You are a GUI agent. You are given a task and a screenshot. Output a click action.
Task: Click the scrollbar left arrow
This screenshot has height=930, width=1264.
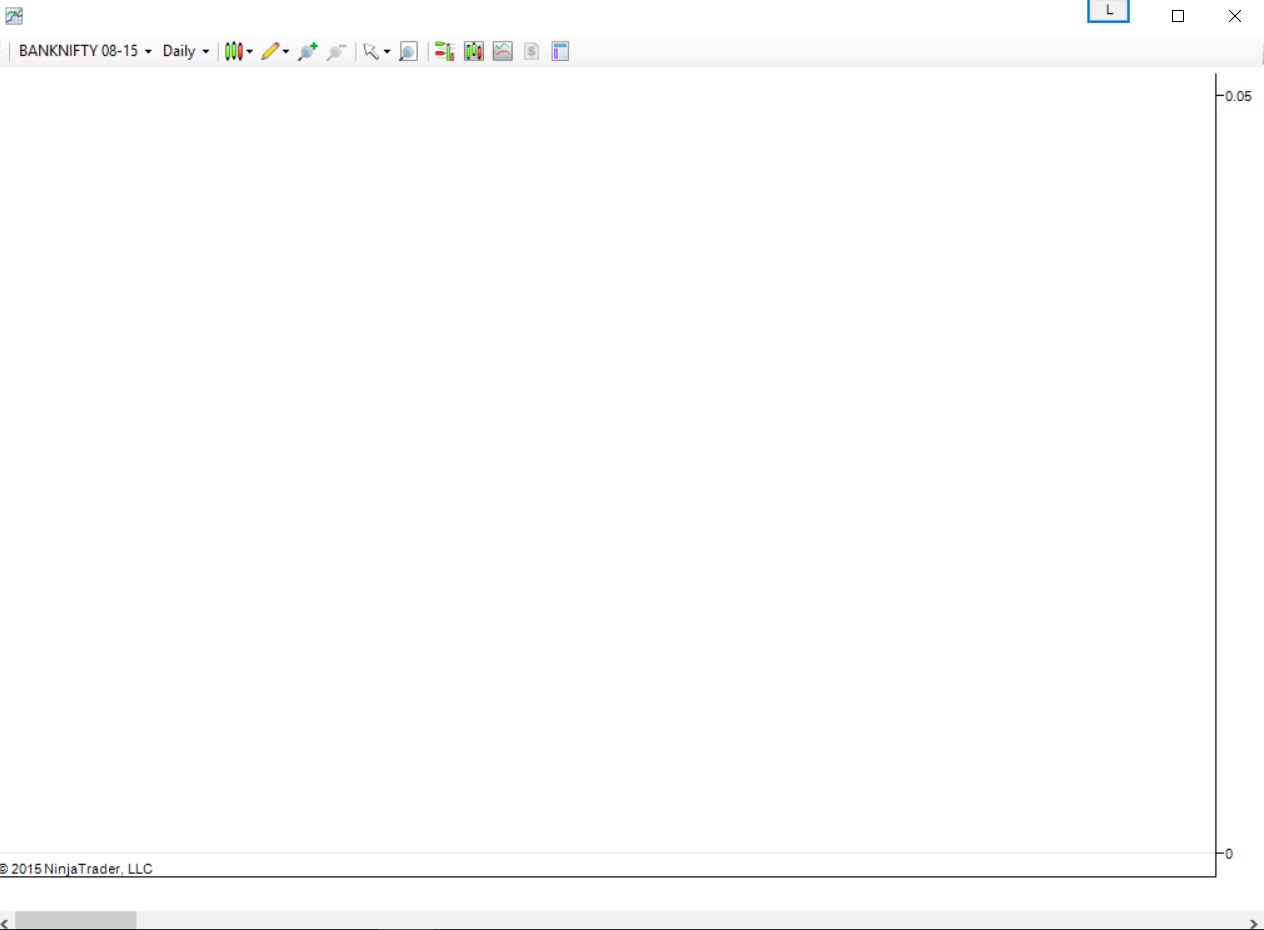pos(4,922)
